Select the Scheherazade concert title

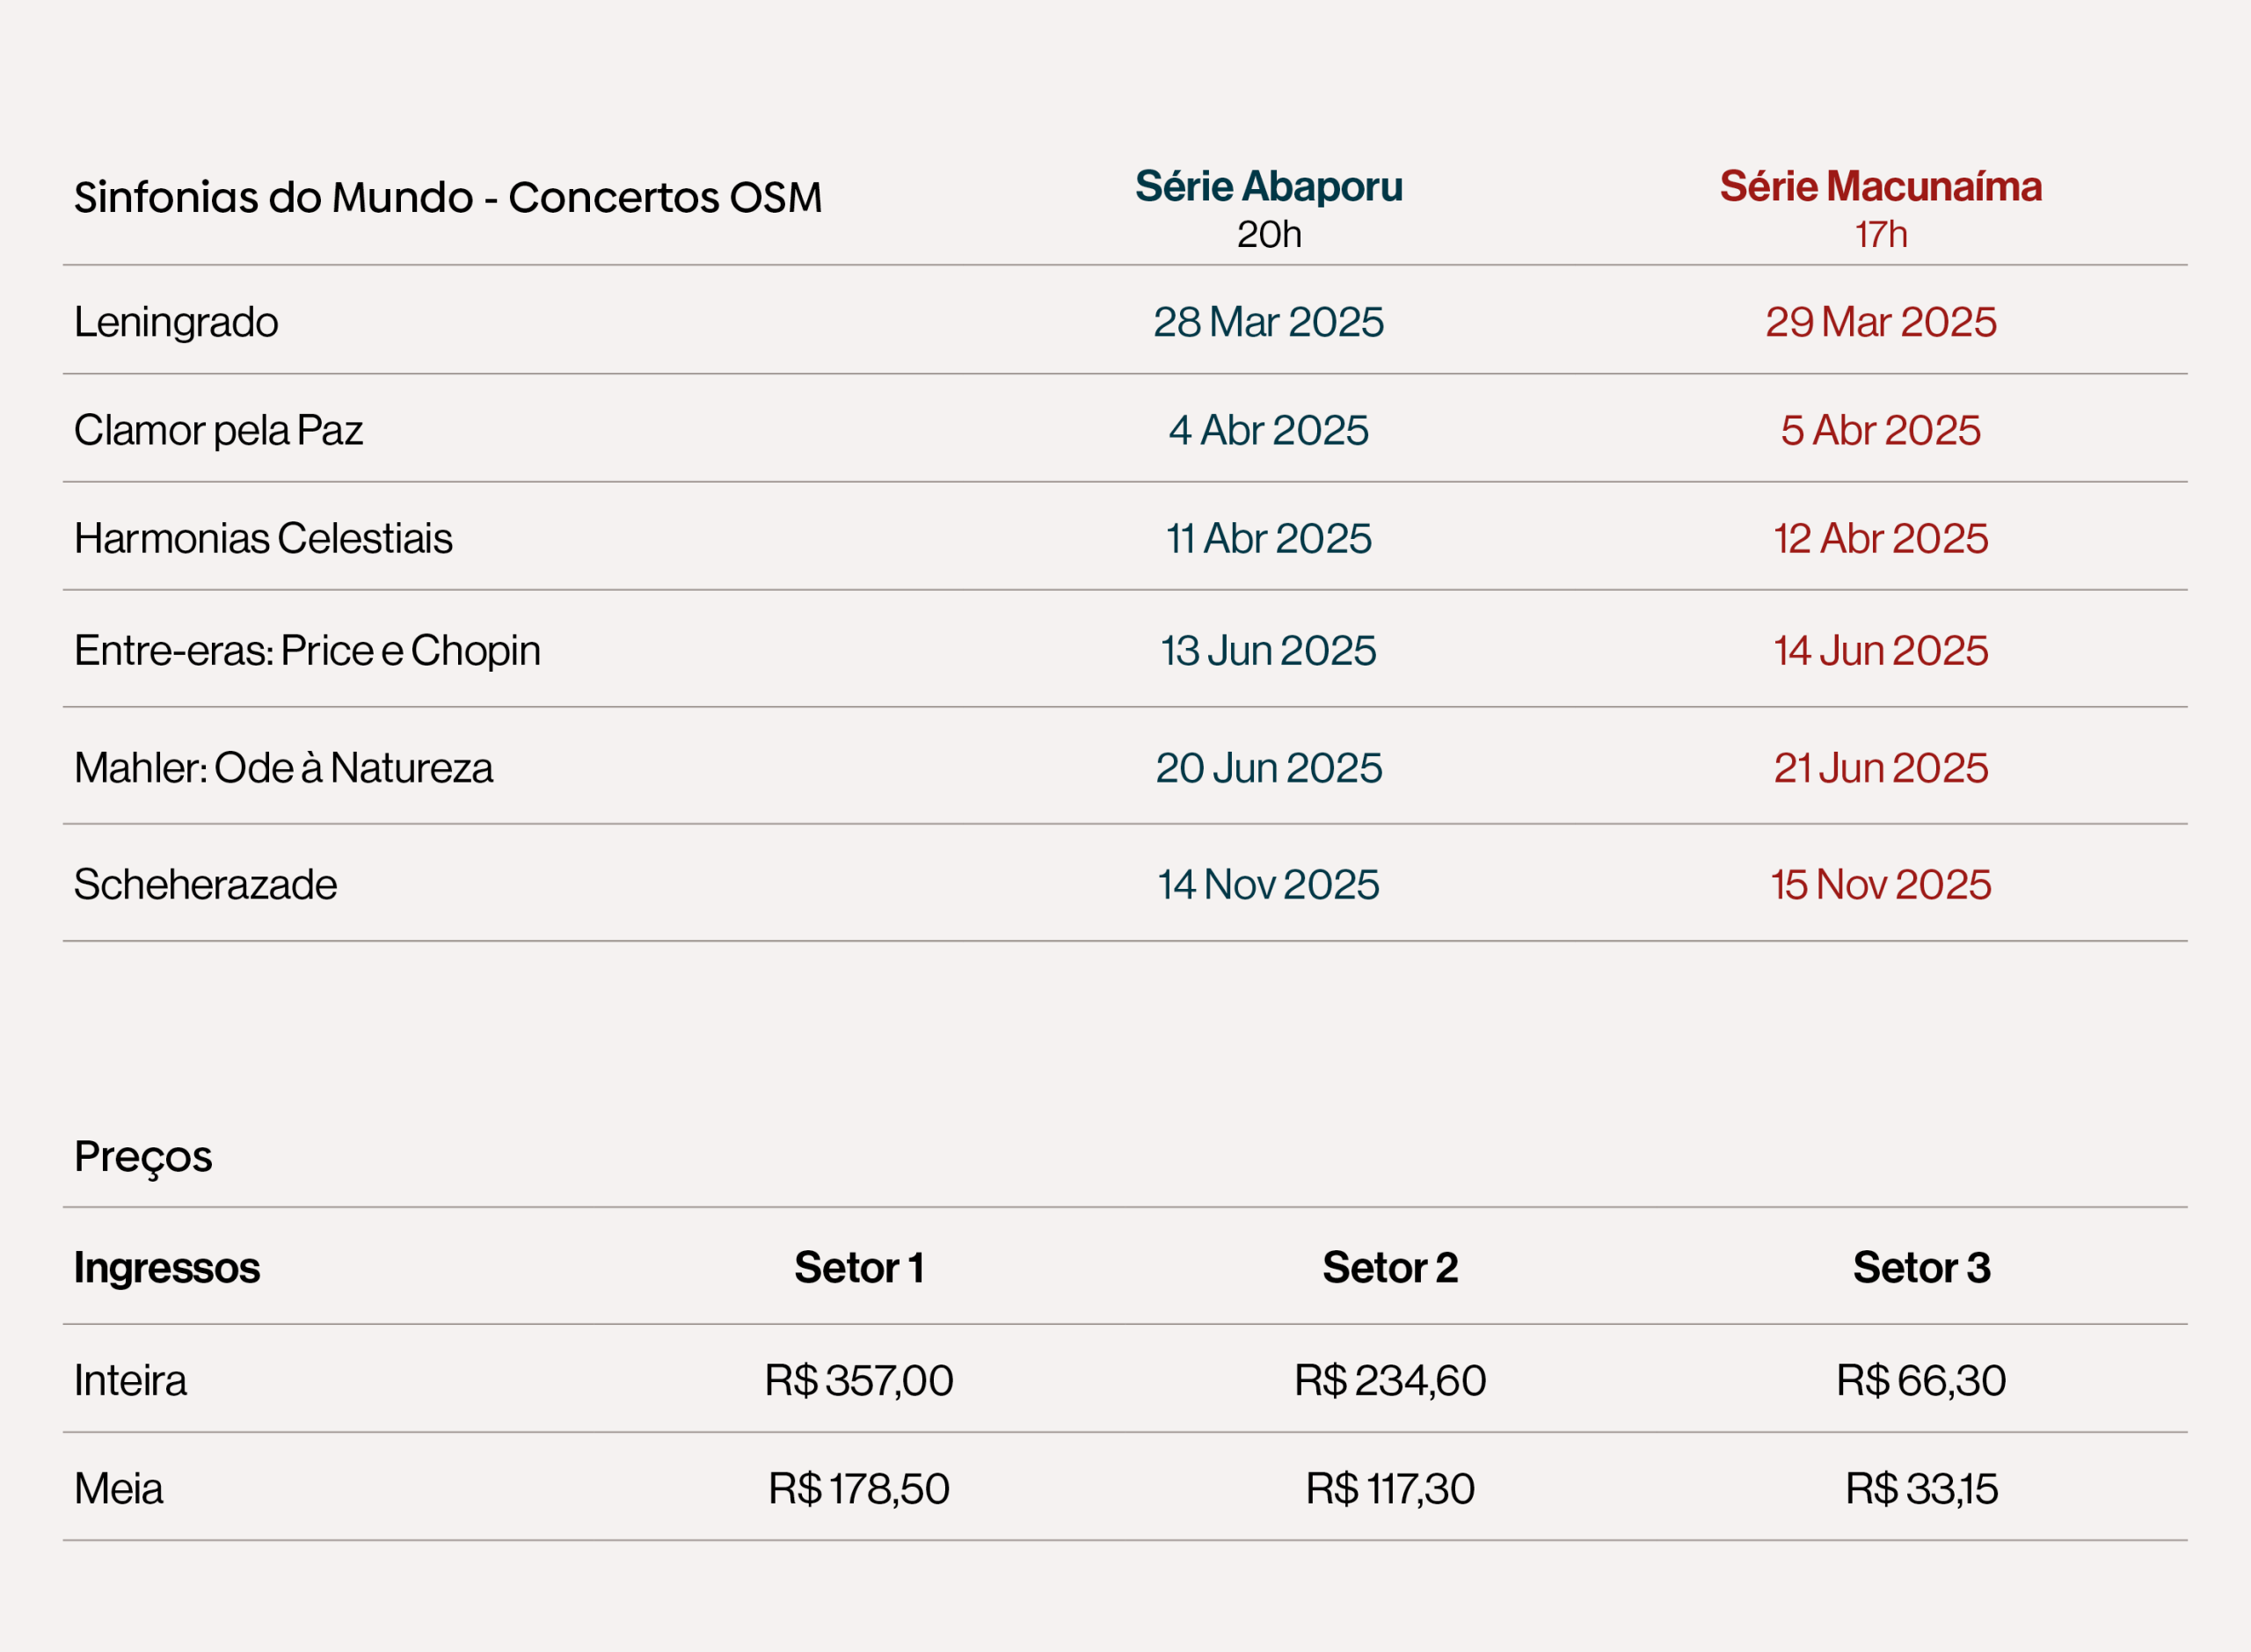pyautogui.click(x=205, y=884)
